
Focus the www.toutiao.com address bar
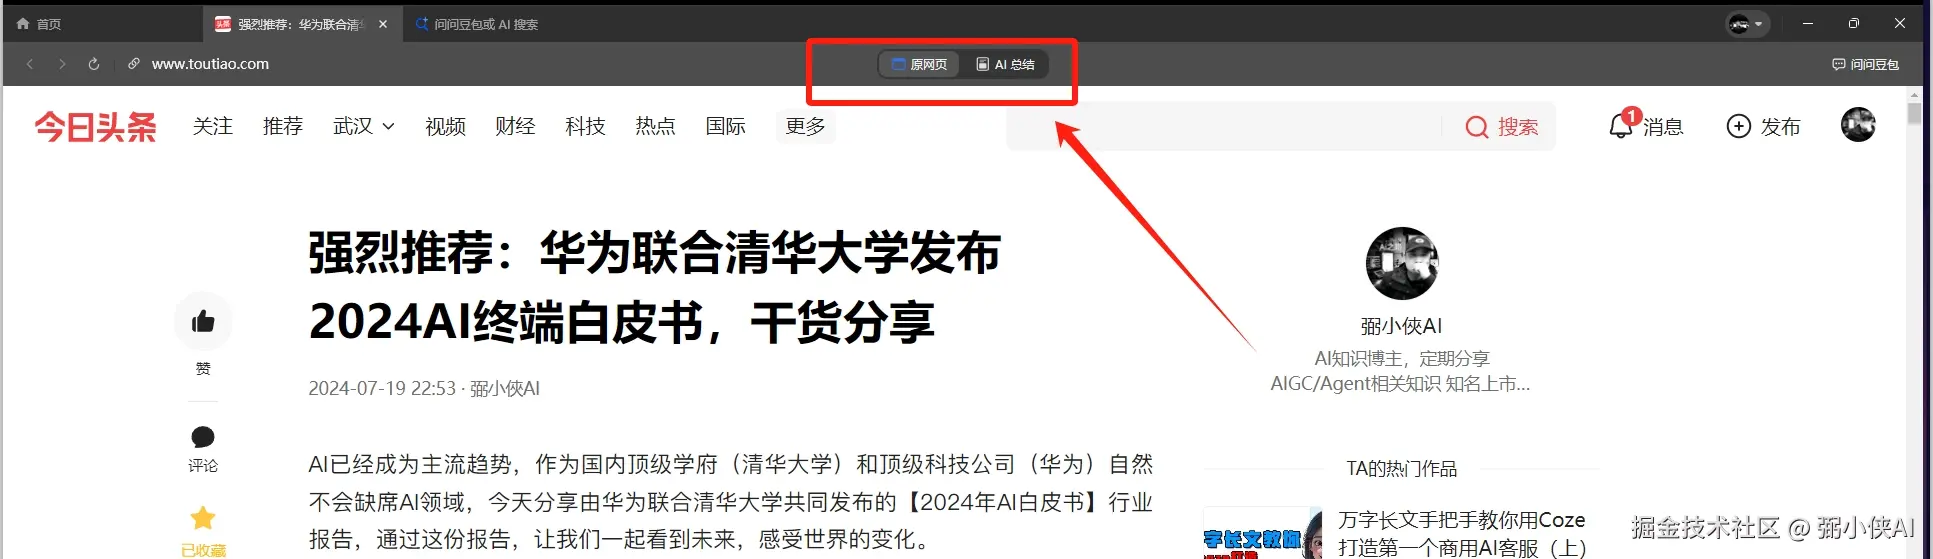[210, 64]
